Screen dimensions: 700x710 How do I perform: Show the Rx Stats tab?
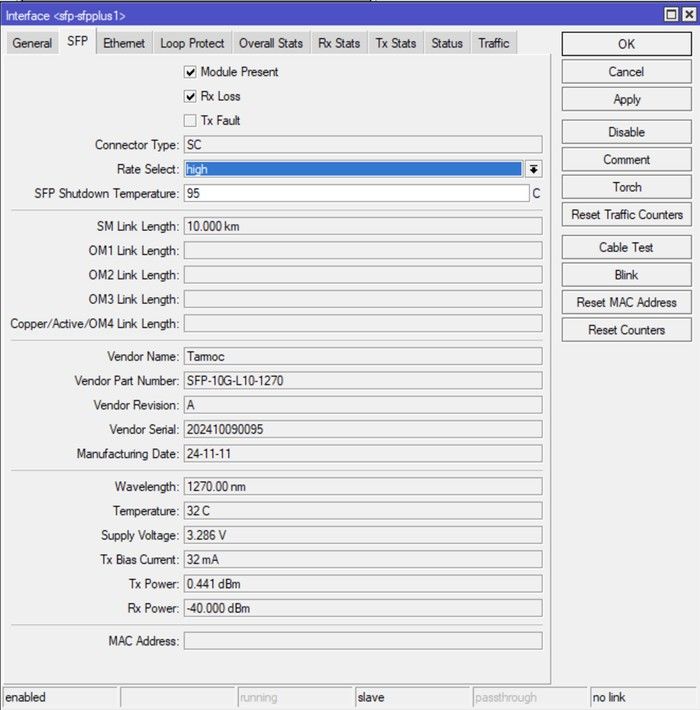(339, 43)
